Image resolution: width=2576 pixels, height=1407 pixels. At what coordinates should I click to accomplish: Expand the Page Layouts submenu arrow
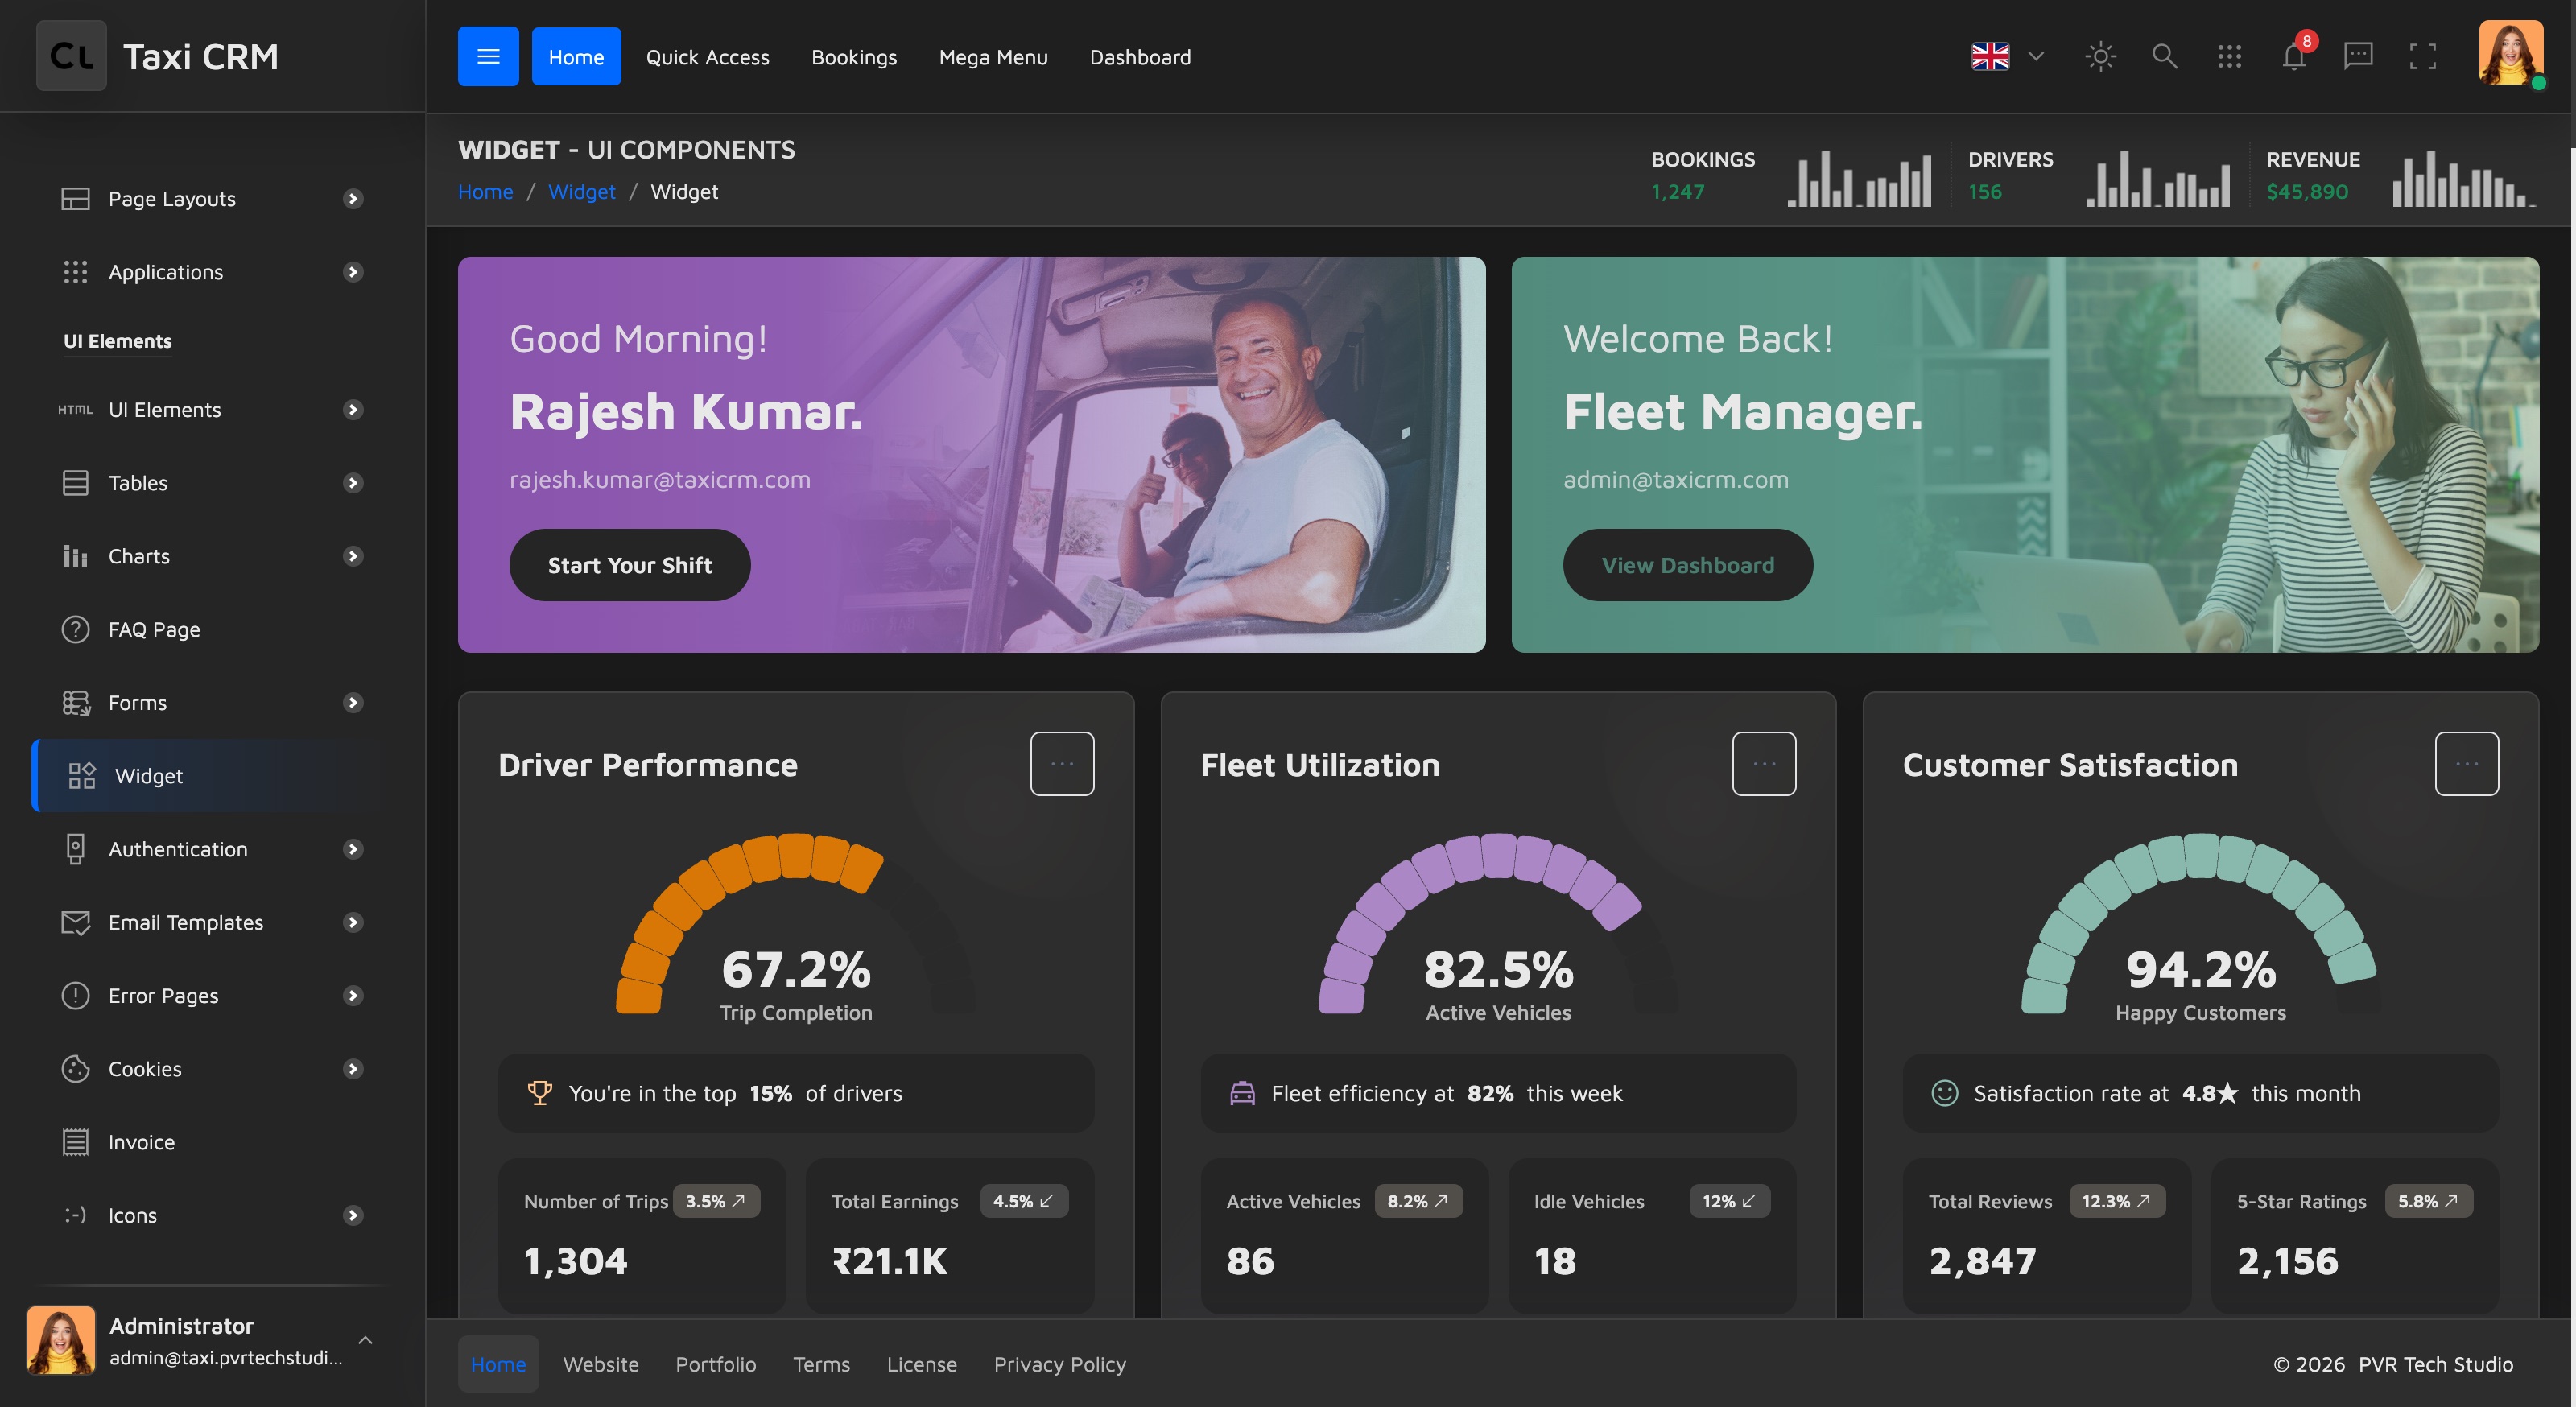point(352,199)
